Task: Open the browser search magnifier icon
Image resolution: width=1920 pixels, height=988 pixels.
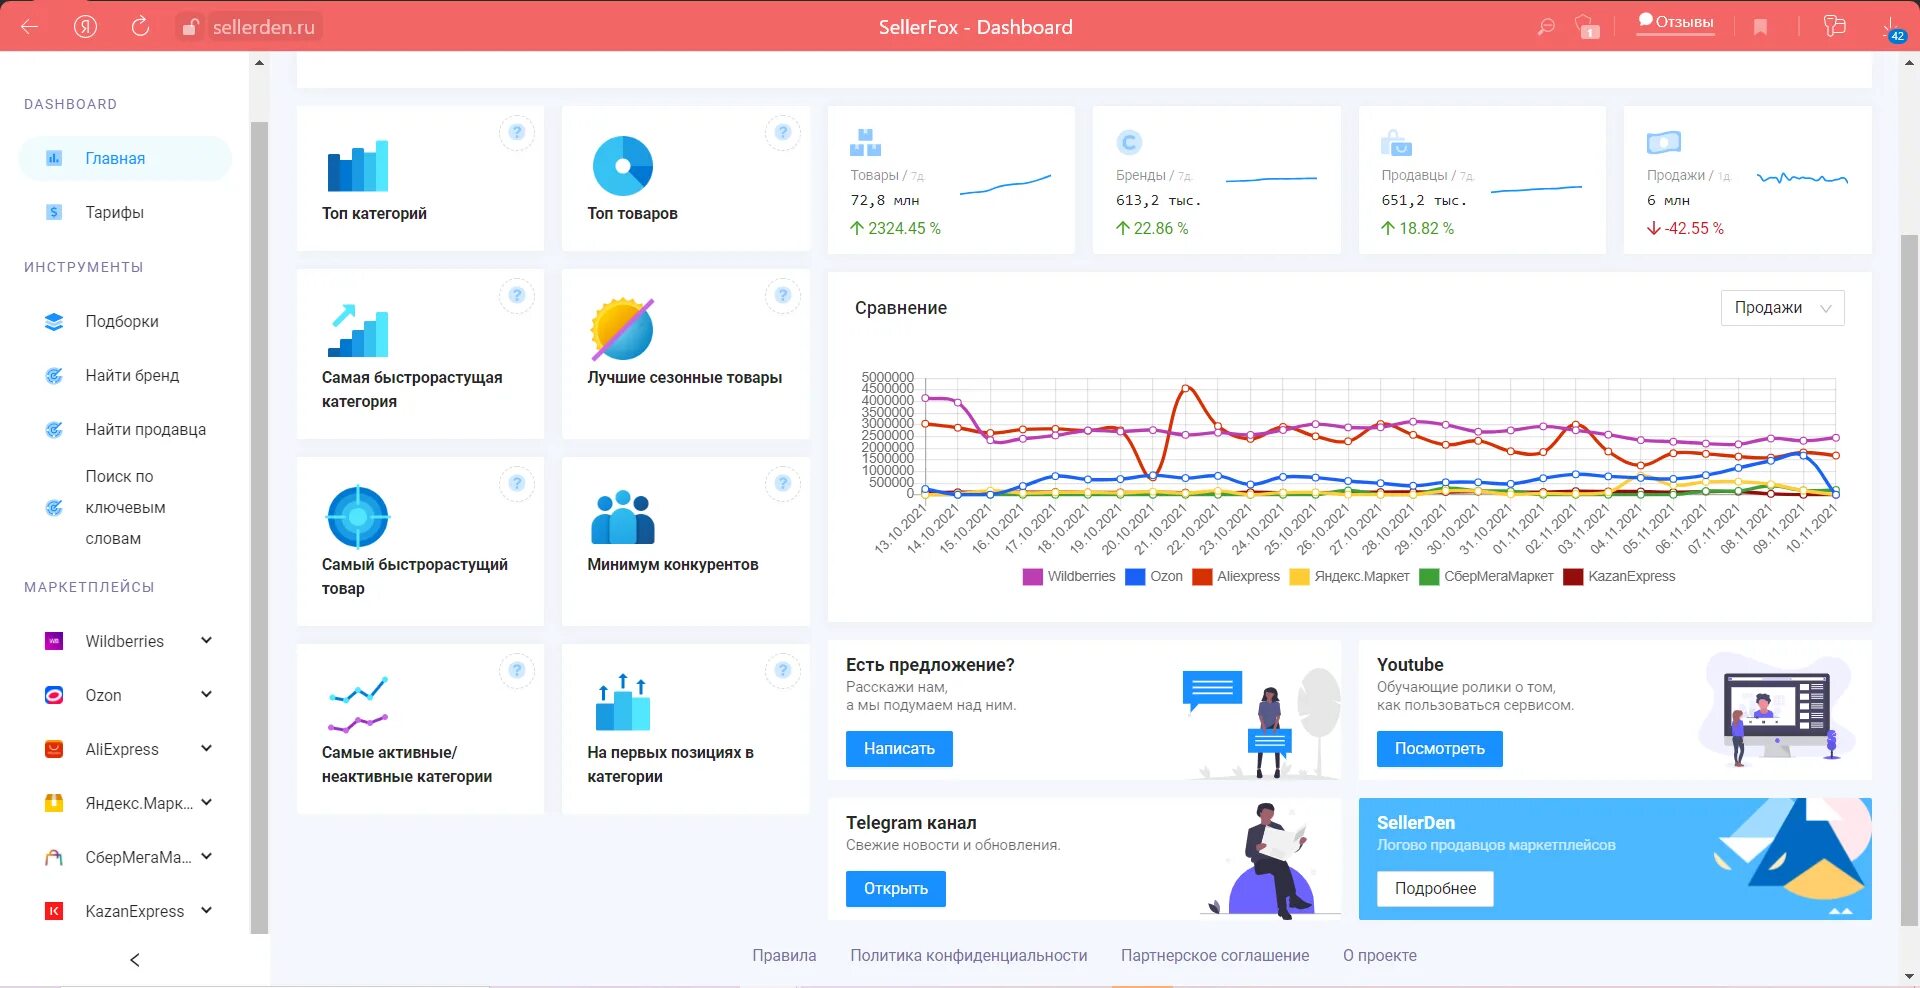Action: [1545, 27]
